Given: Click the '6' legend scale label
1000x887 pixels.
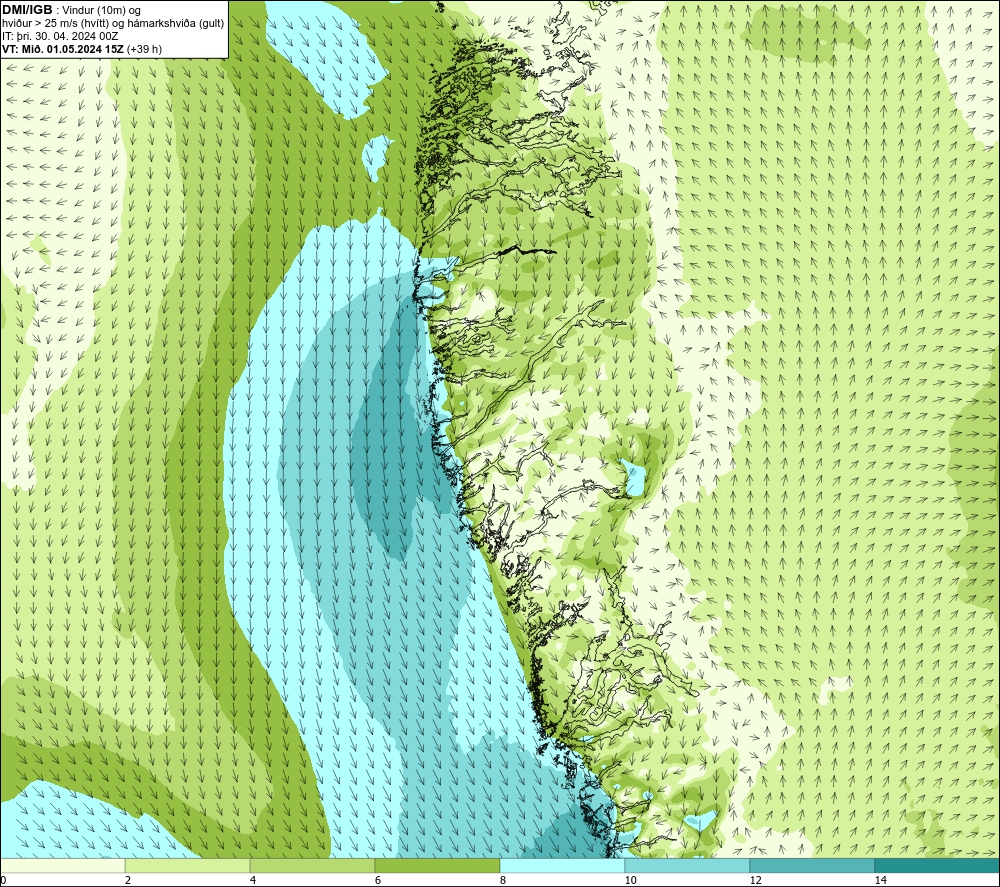Looking at the screenshot, I should click(x=378, y=881).
